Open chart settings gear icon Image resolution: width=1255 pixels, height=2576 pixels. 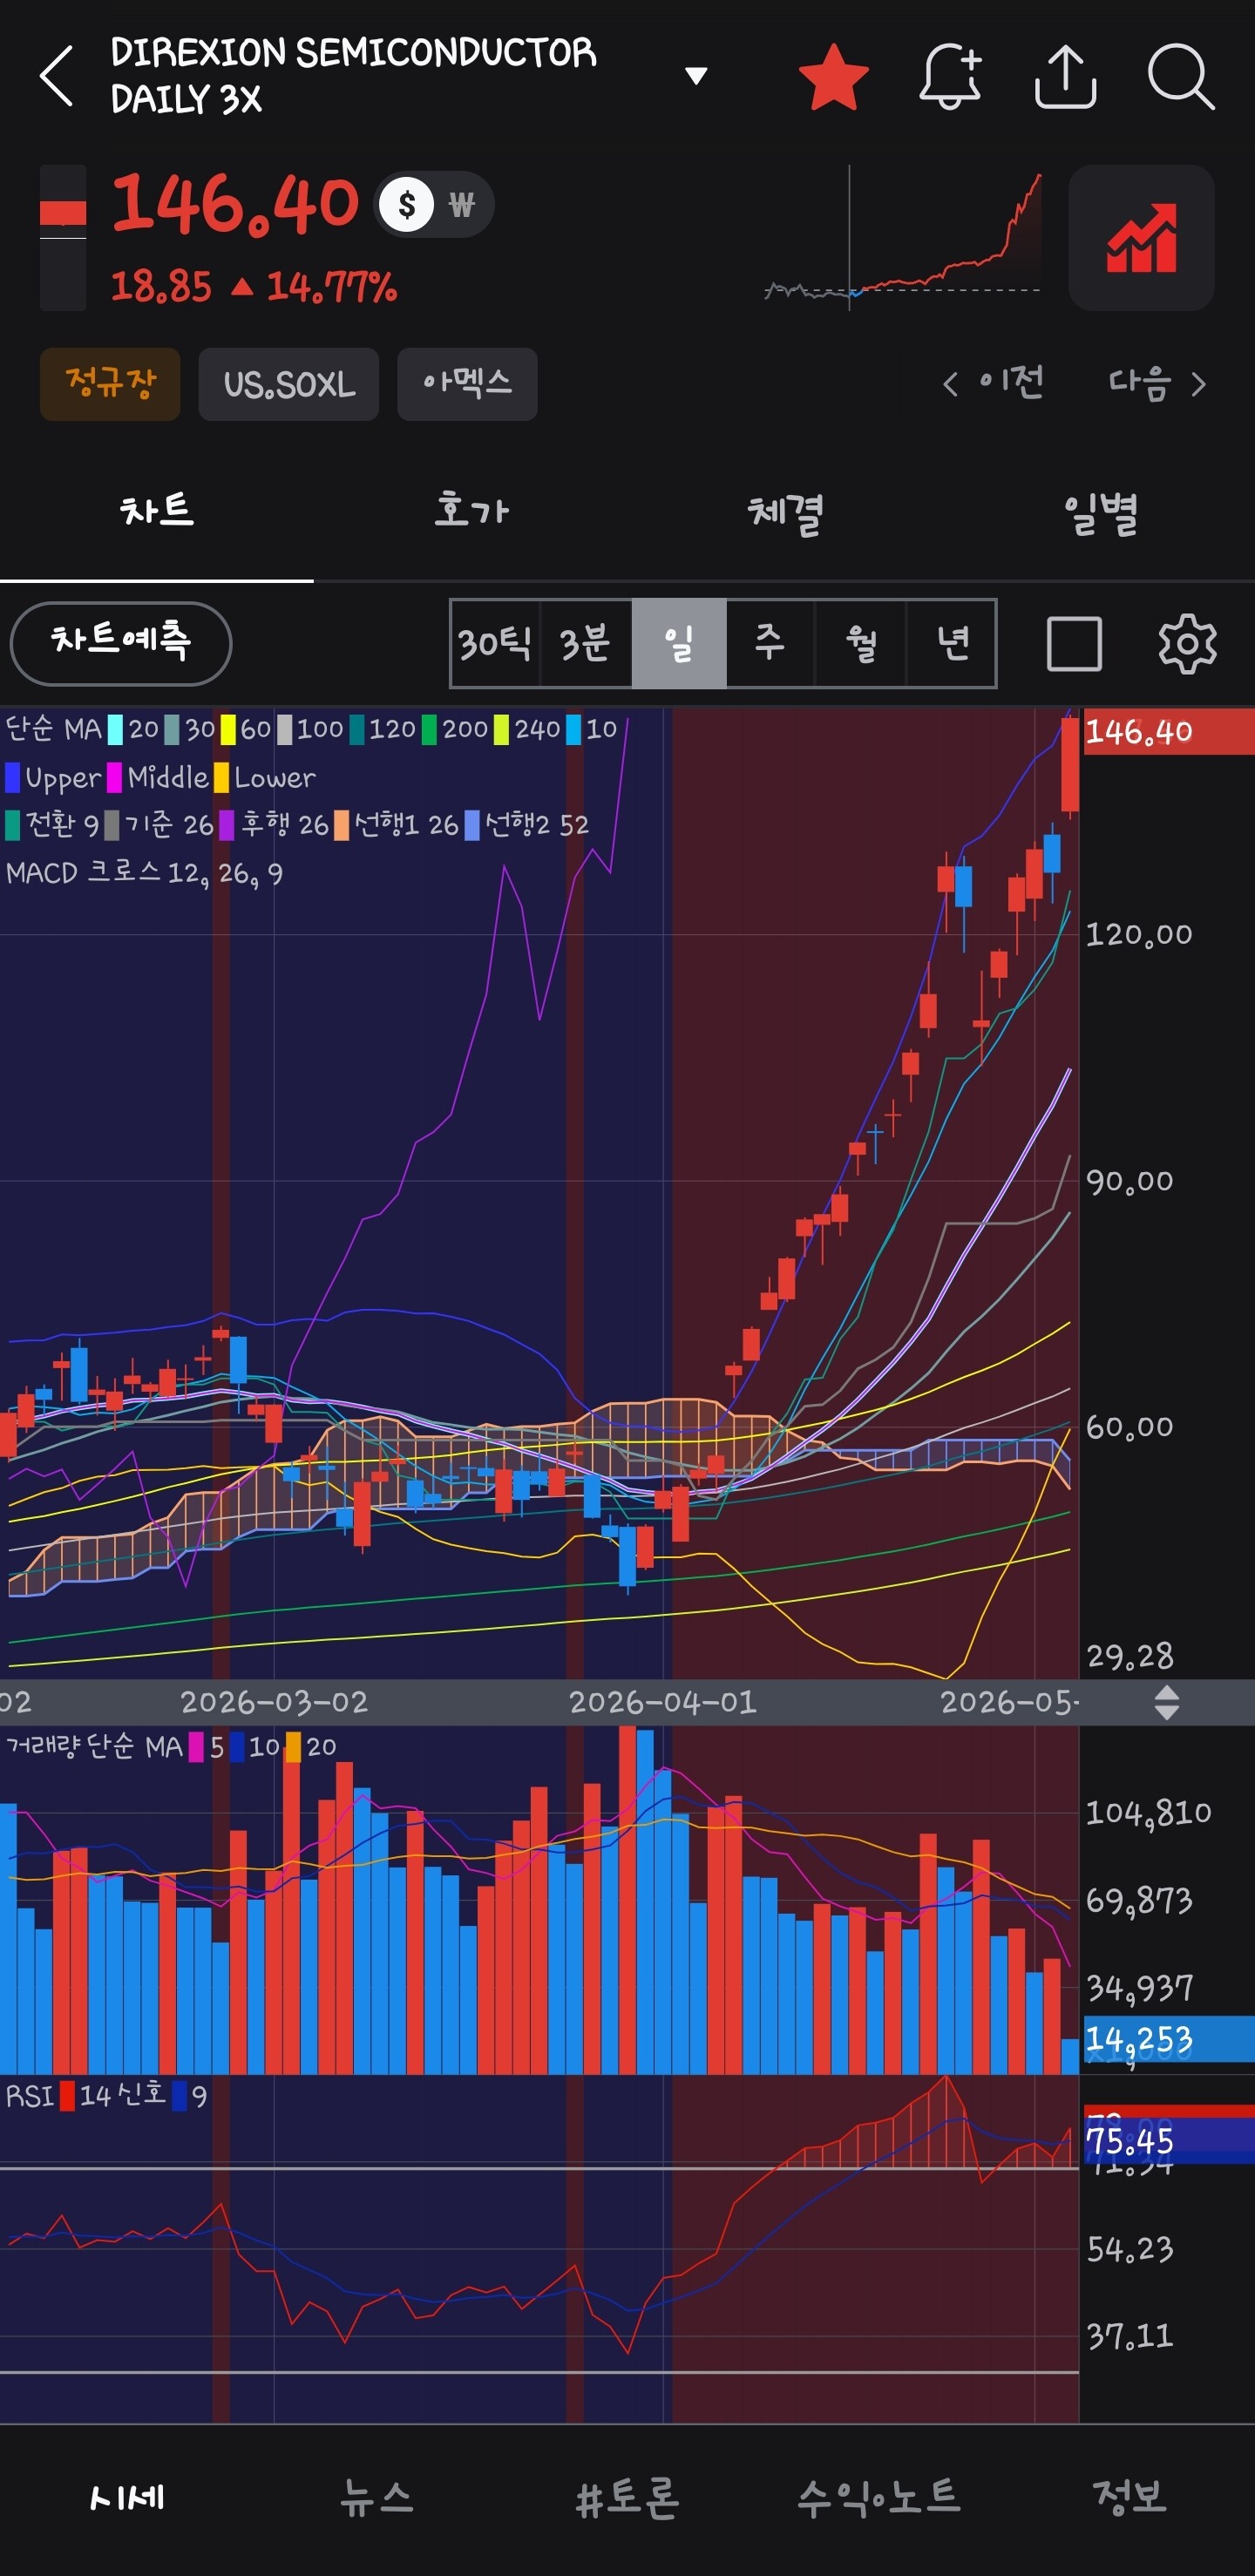pos(1187,644)
